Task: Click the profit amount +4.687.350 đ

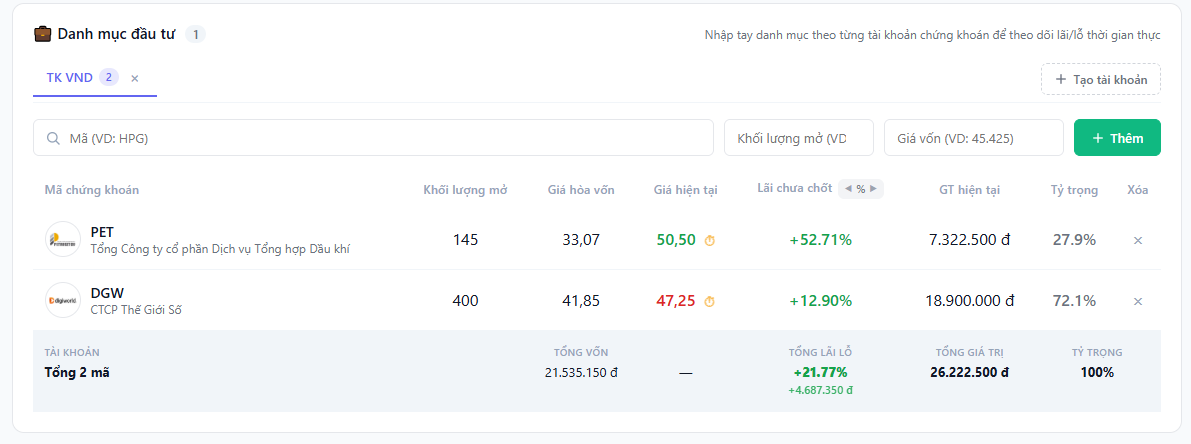Action: pyautogui.click(x=820, y=390)
